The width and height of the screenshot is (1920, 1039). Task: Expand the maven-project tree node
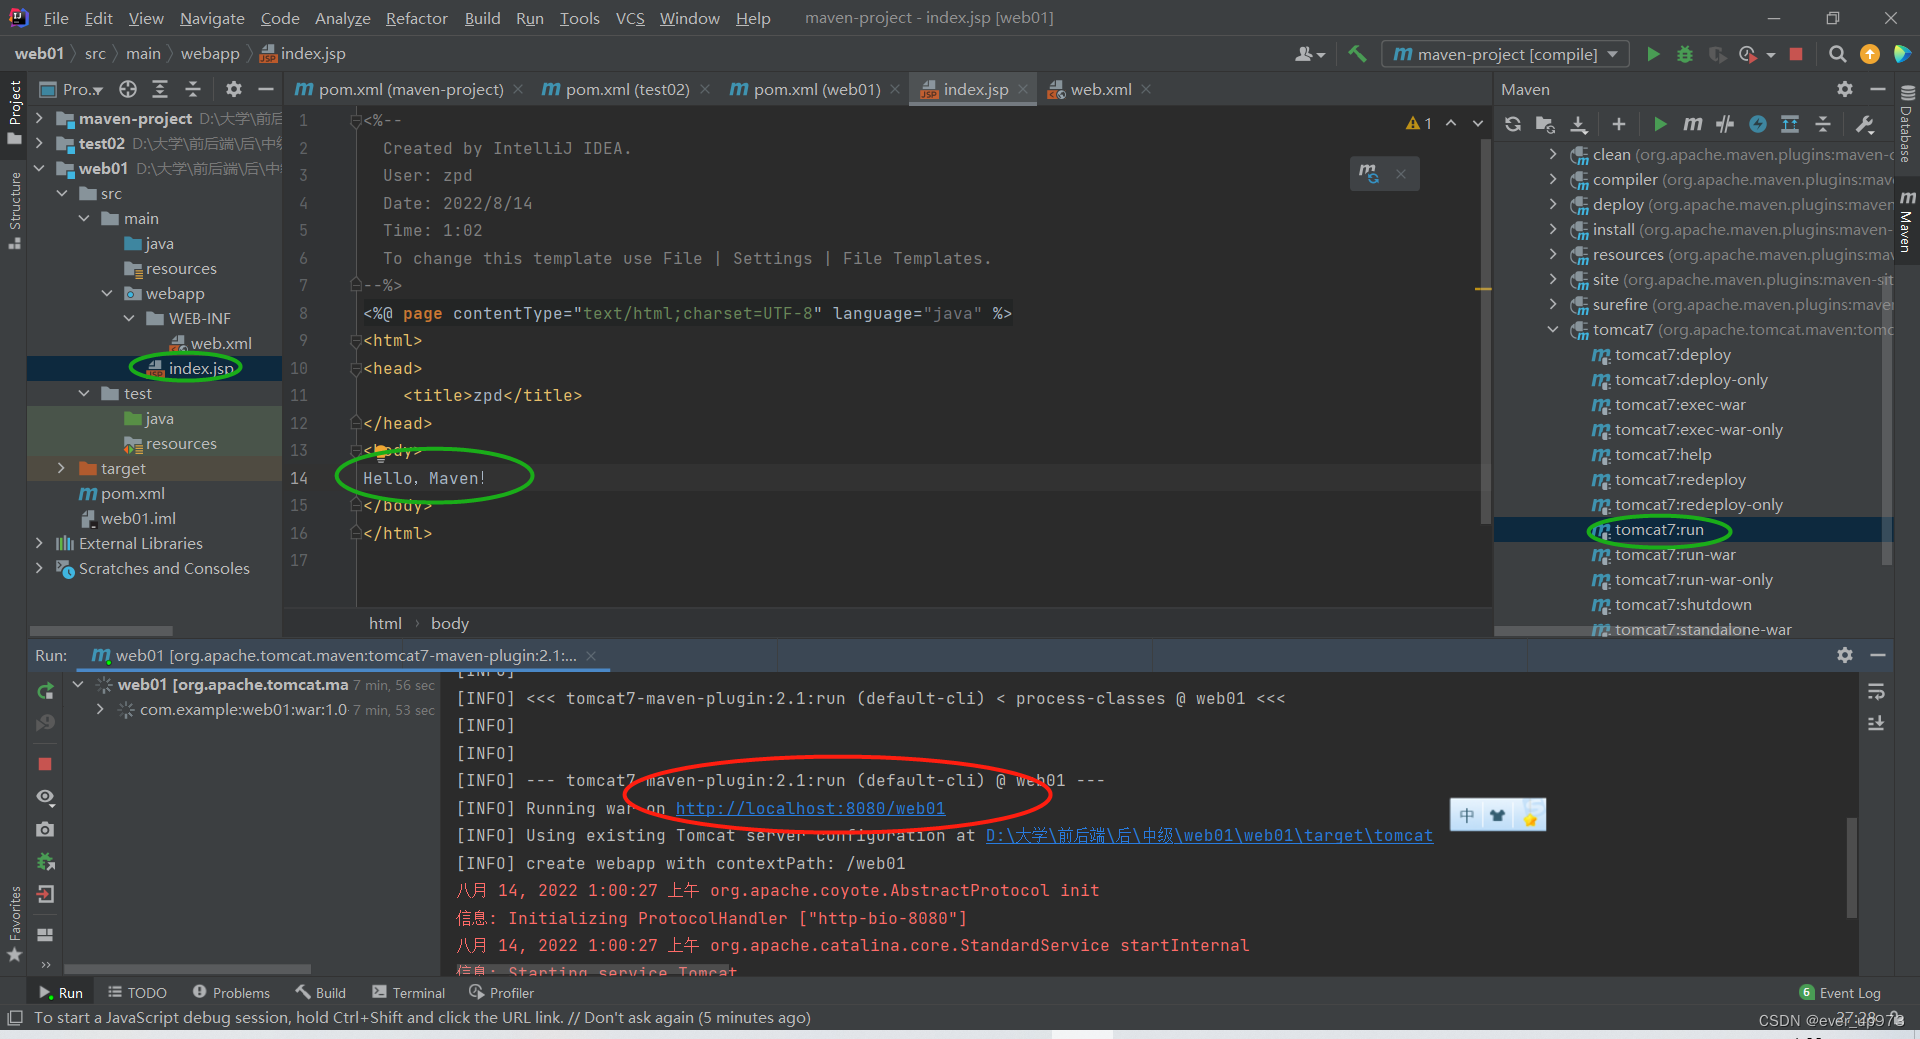pyautogui.click(x=39, y=118)
